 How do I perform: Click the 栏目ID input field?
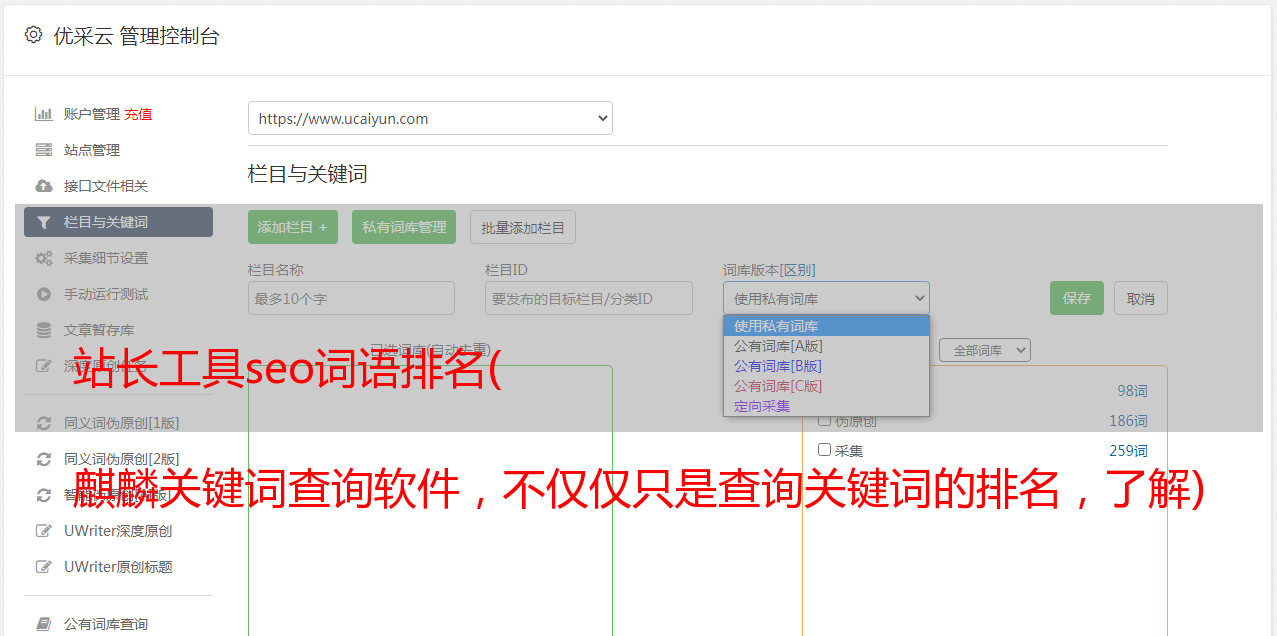(x=589, y=298)
